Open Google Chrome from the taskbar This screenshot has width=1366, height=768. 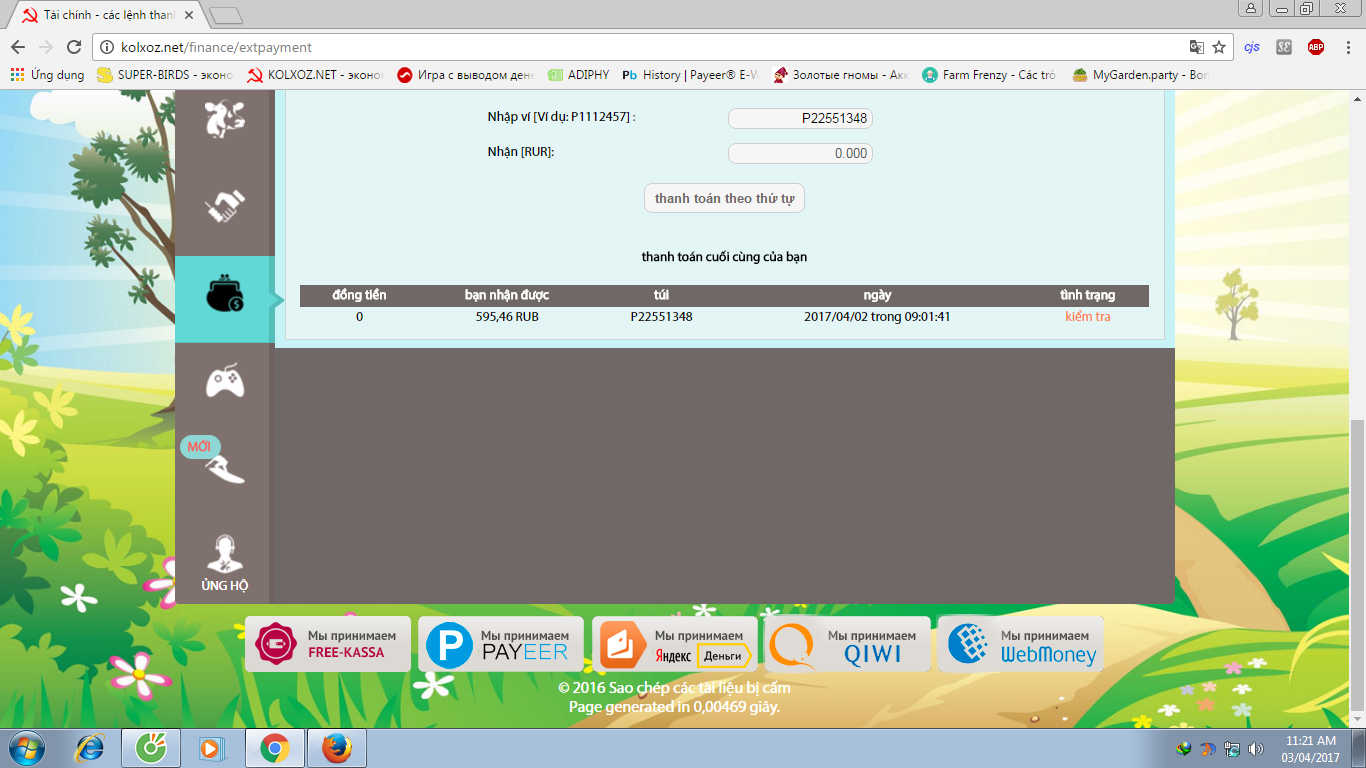tap(275, 748)
